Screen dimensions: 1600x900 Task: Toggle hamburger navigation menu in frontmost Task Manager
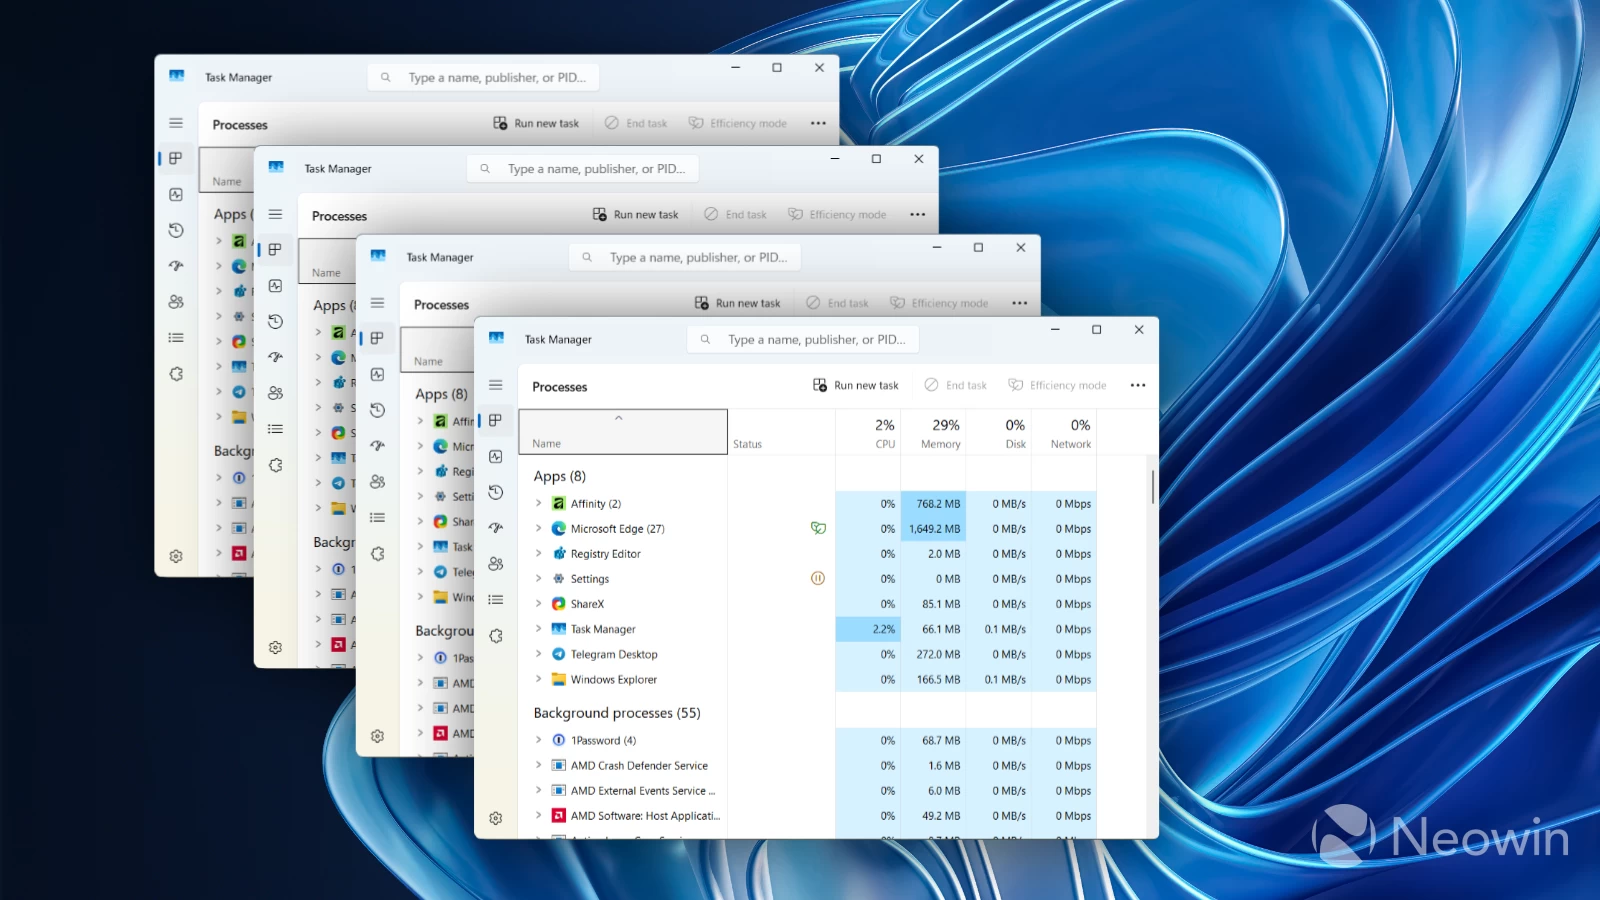(496, 385)
